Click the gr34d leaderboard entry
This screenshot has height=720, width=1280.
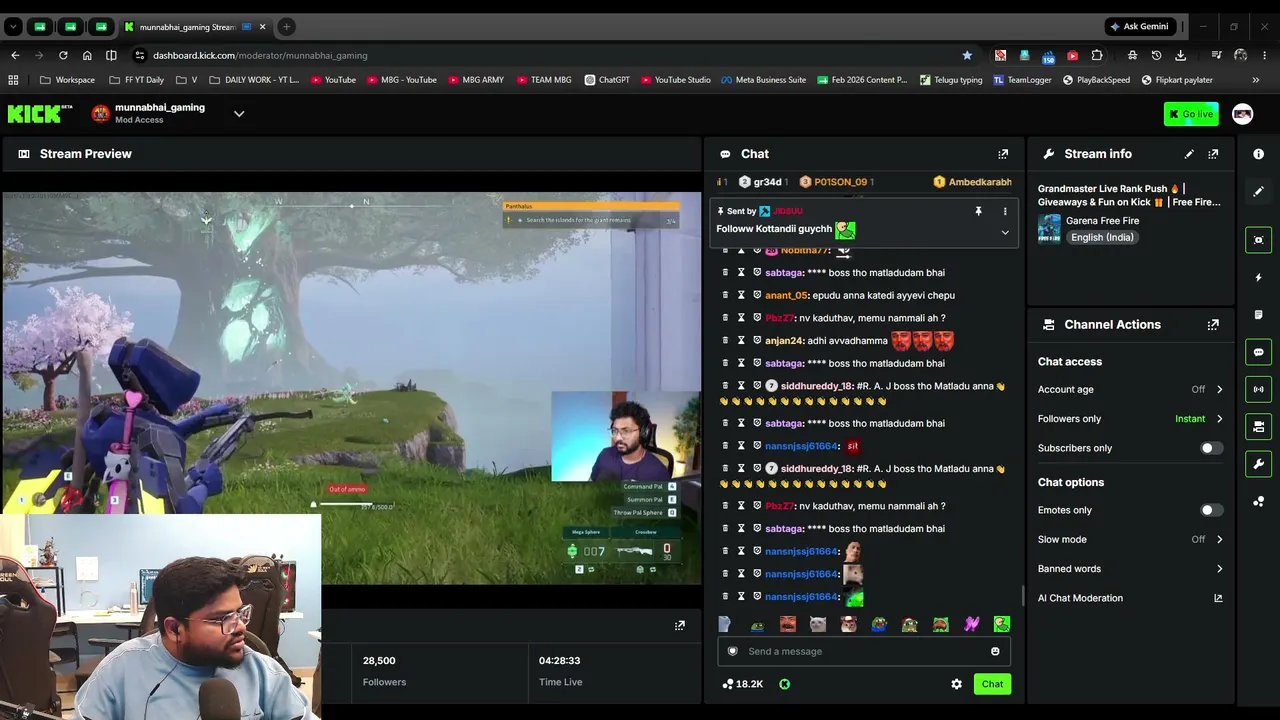pos(764,182)
